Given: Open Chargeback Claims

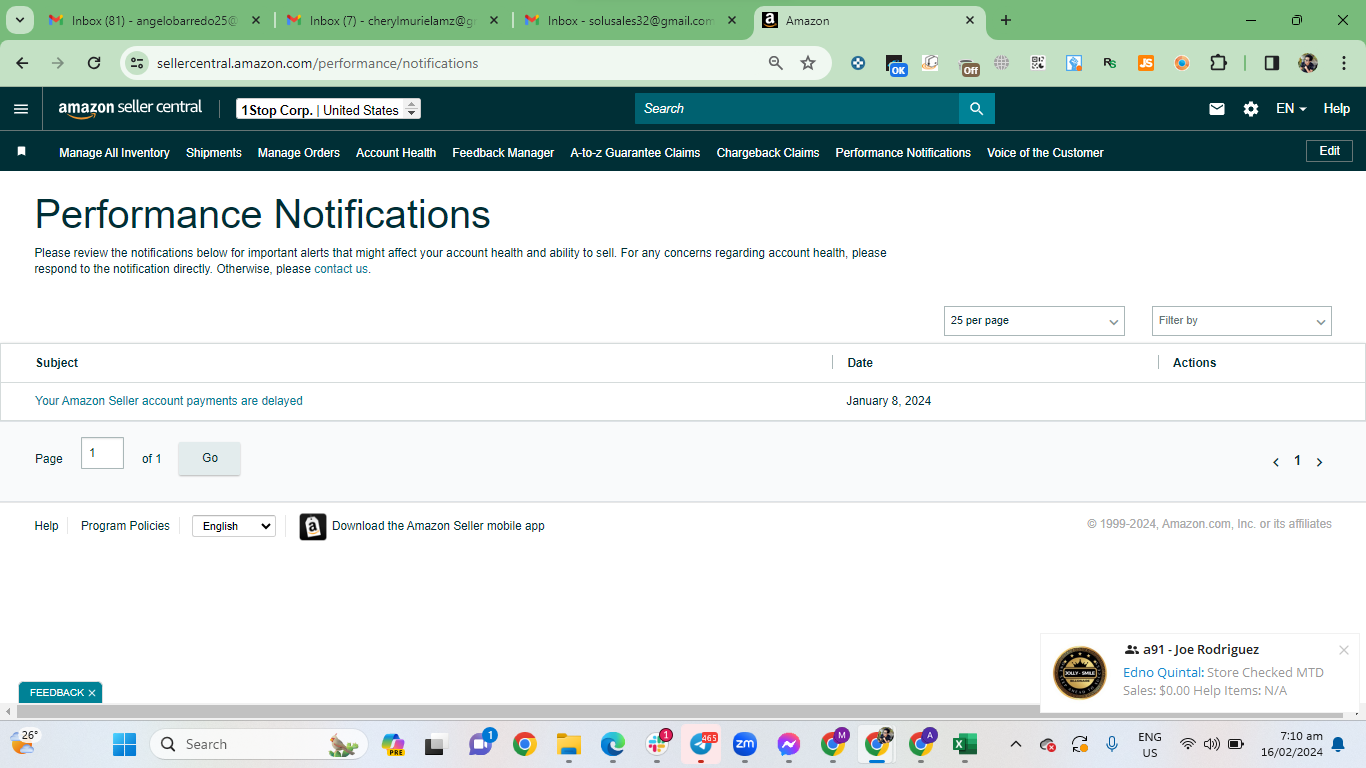Looking at the screenshot, I should (x=768, y=153).
